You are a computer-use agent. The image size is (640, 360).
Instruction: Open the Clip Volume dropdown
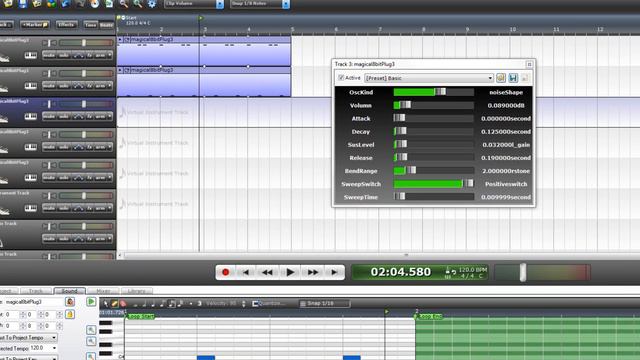tap(194, 4)
